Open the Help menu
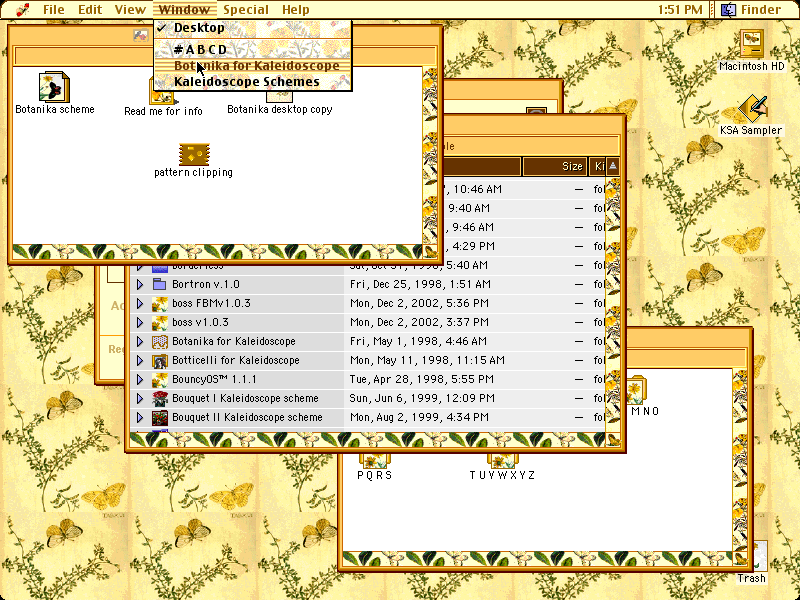Screen dimensions: 800x600 pos(295,10)
